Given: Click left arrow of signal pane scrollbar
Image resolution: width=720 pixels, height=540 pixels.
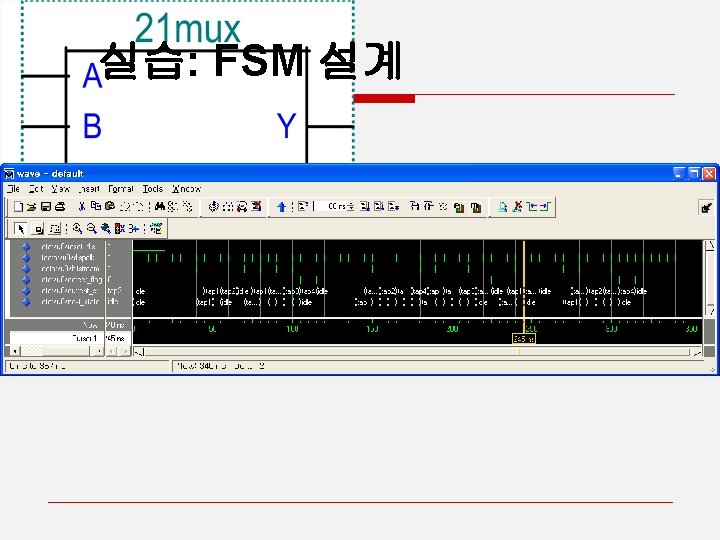Looking at the screenshot, I should tap(16, 351).
